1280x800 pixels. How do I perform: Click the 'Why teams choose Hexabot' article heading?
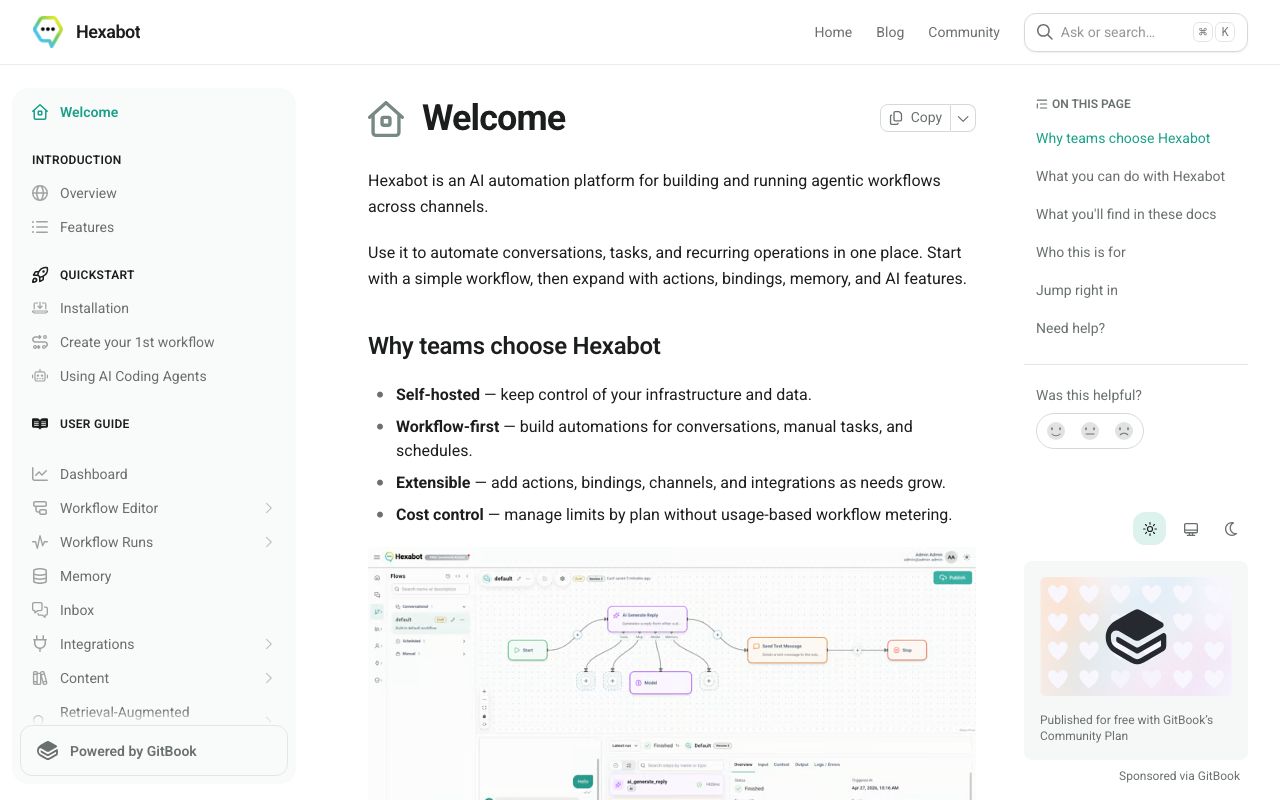[514, 346]
